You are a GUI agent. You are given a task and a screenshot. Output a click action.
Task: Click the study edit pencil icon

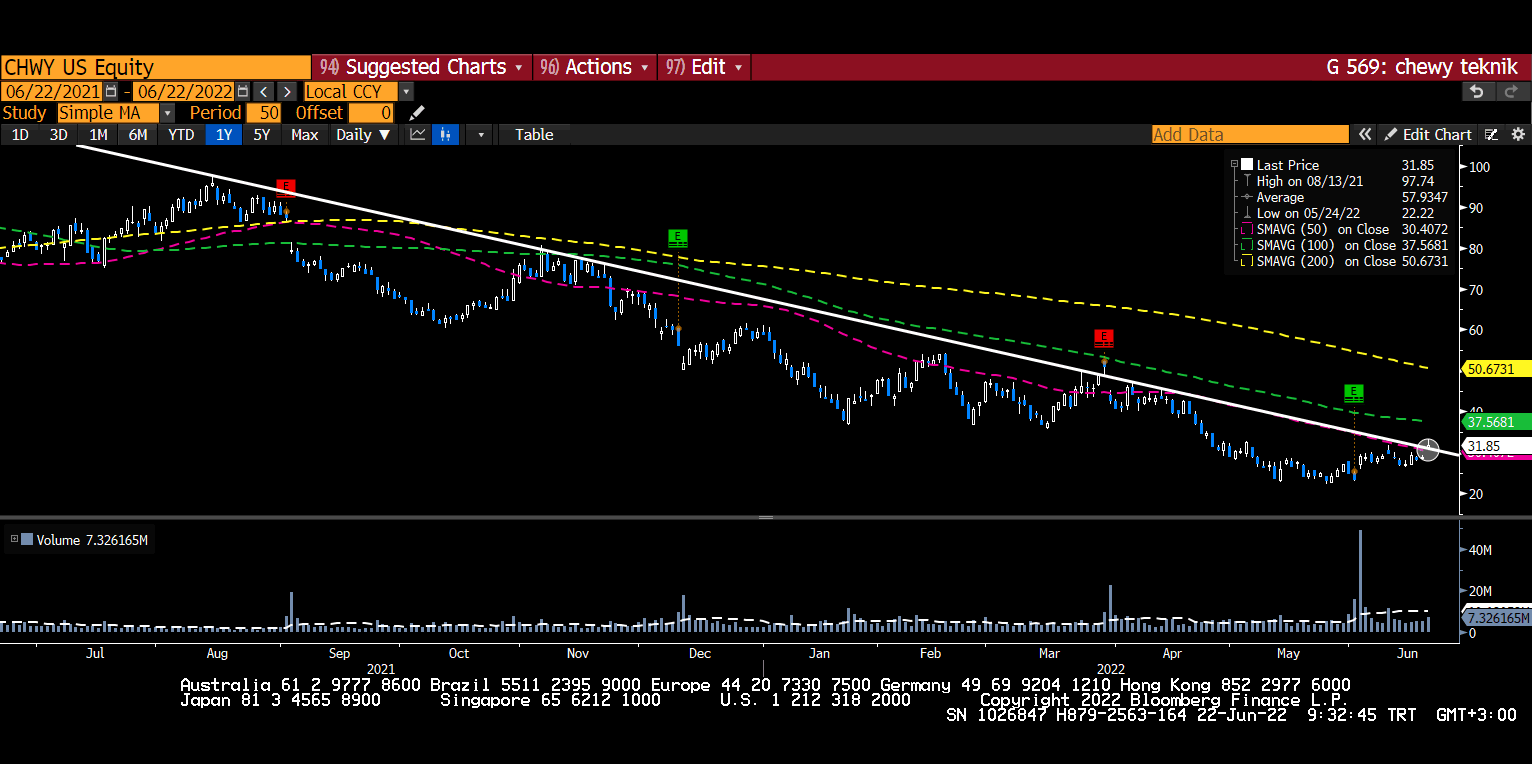417,113
